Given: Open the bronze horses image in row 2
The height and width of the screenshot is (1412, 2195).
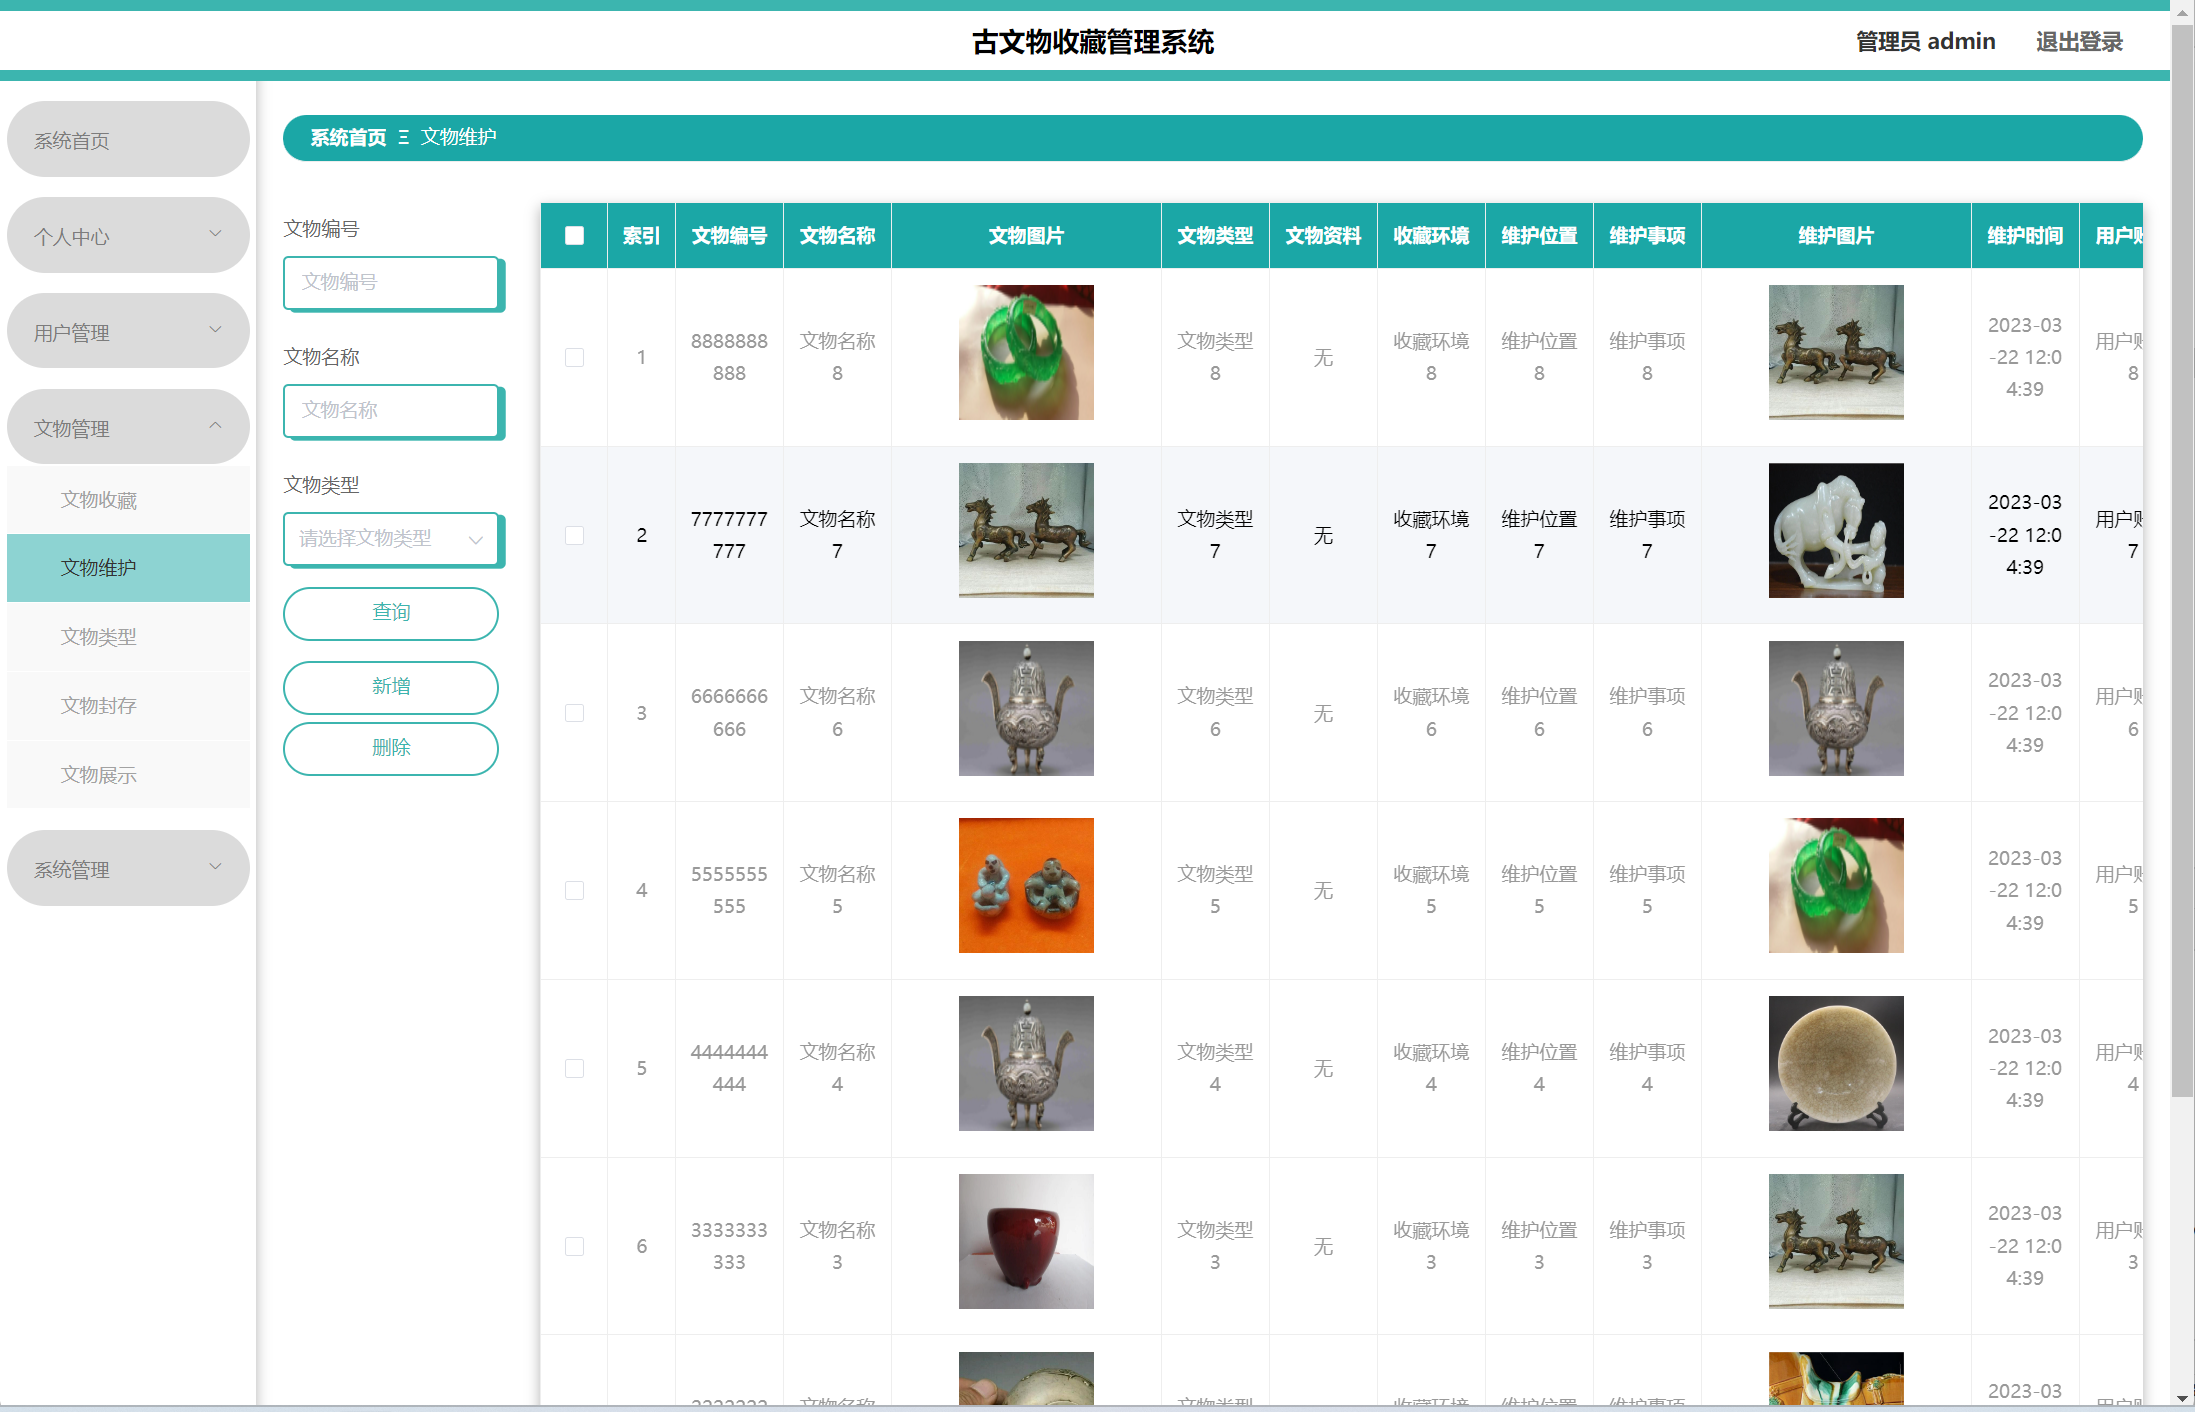Looking at the screenshot, I should coord(1025,530).
